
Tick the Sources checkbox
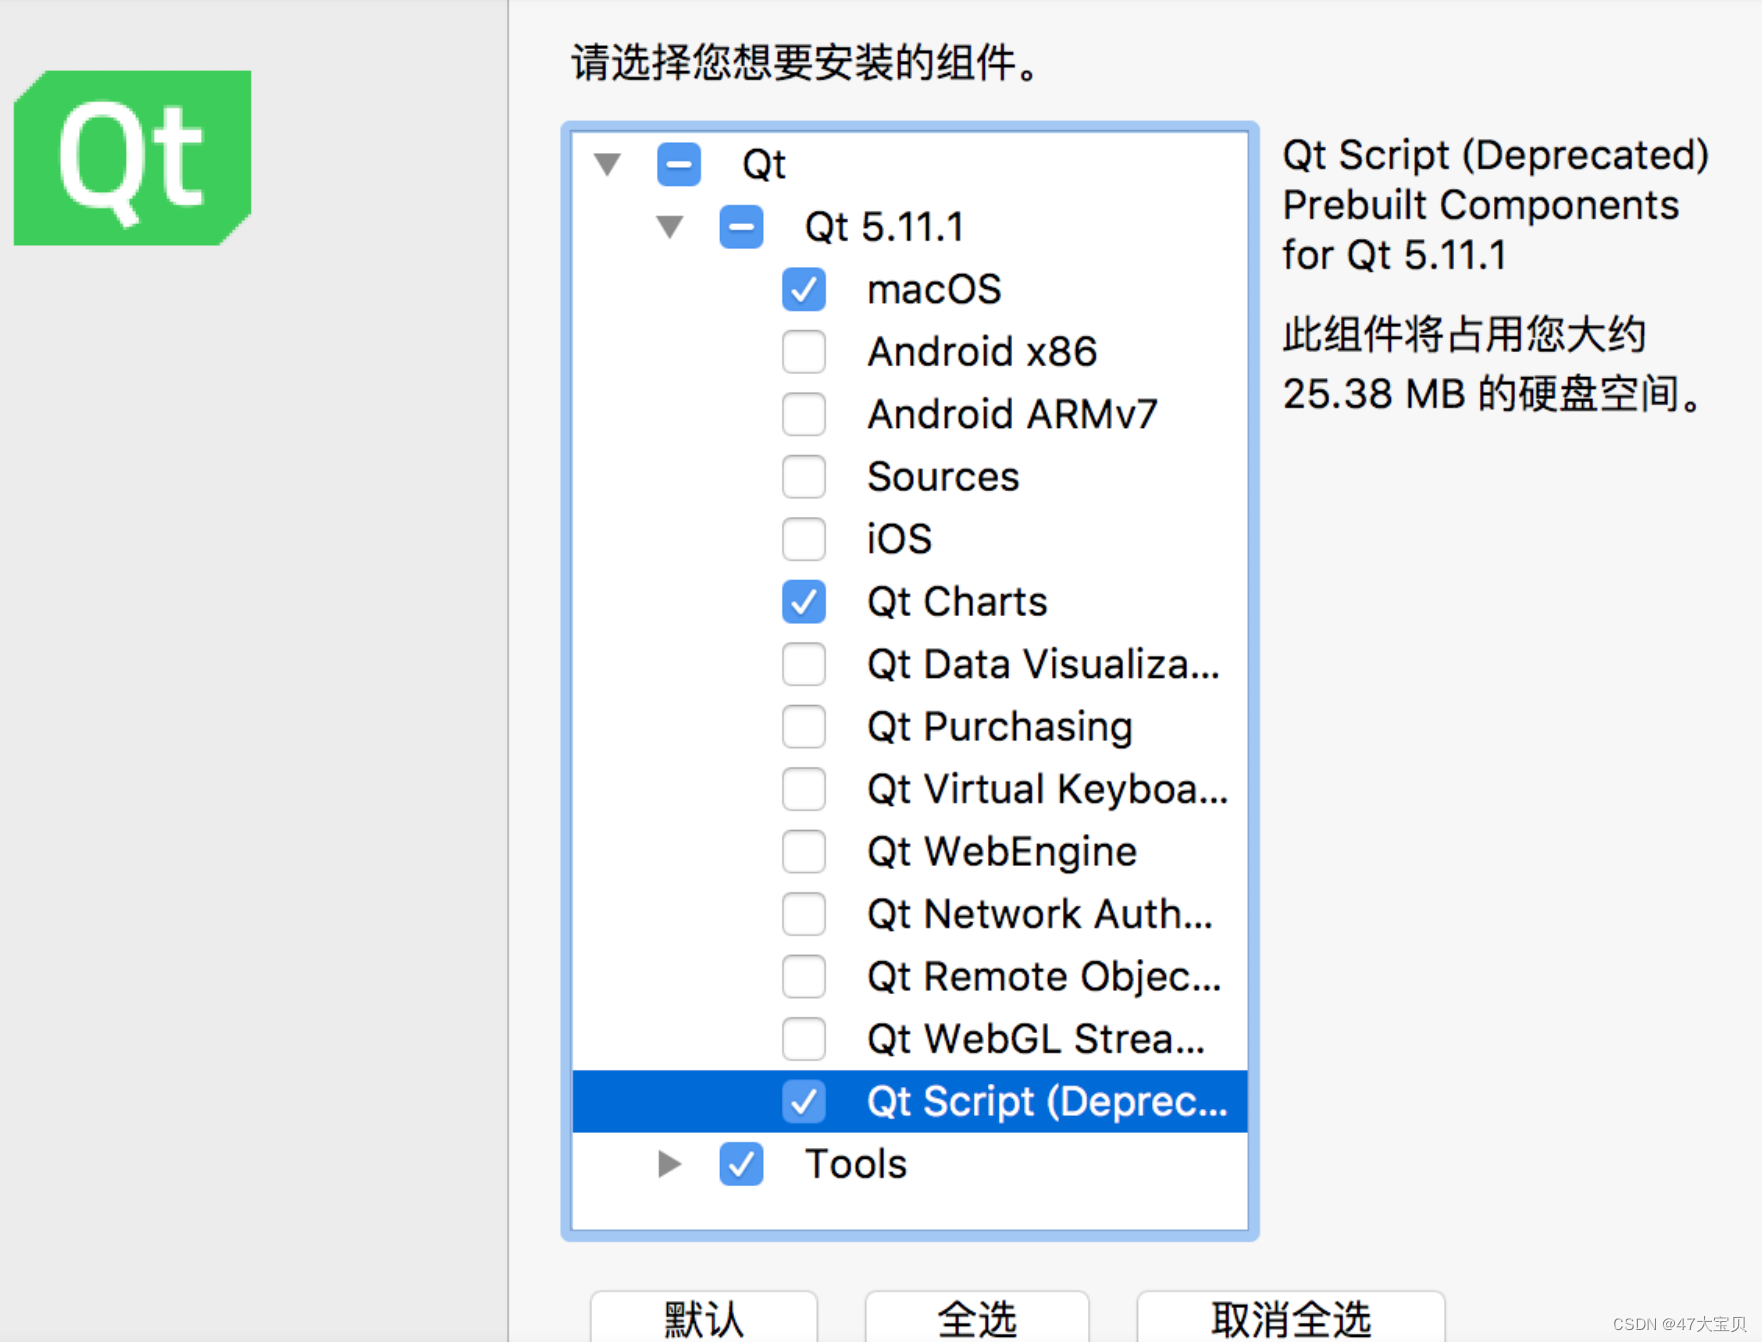(804, 477)
